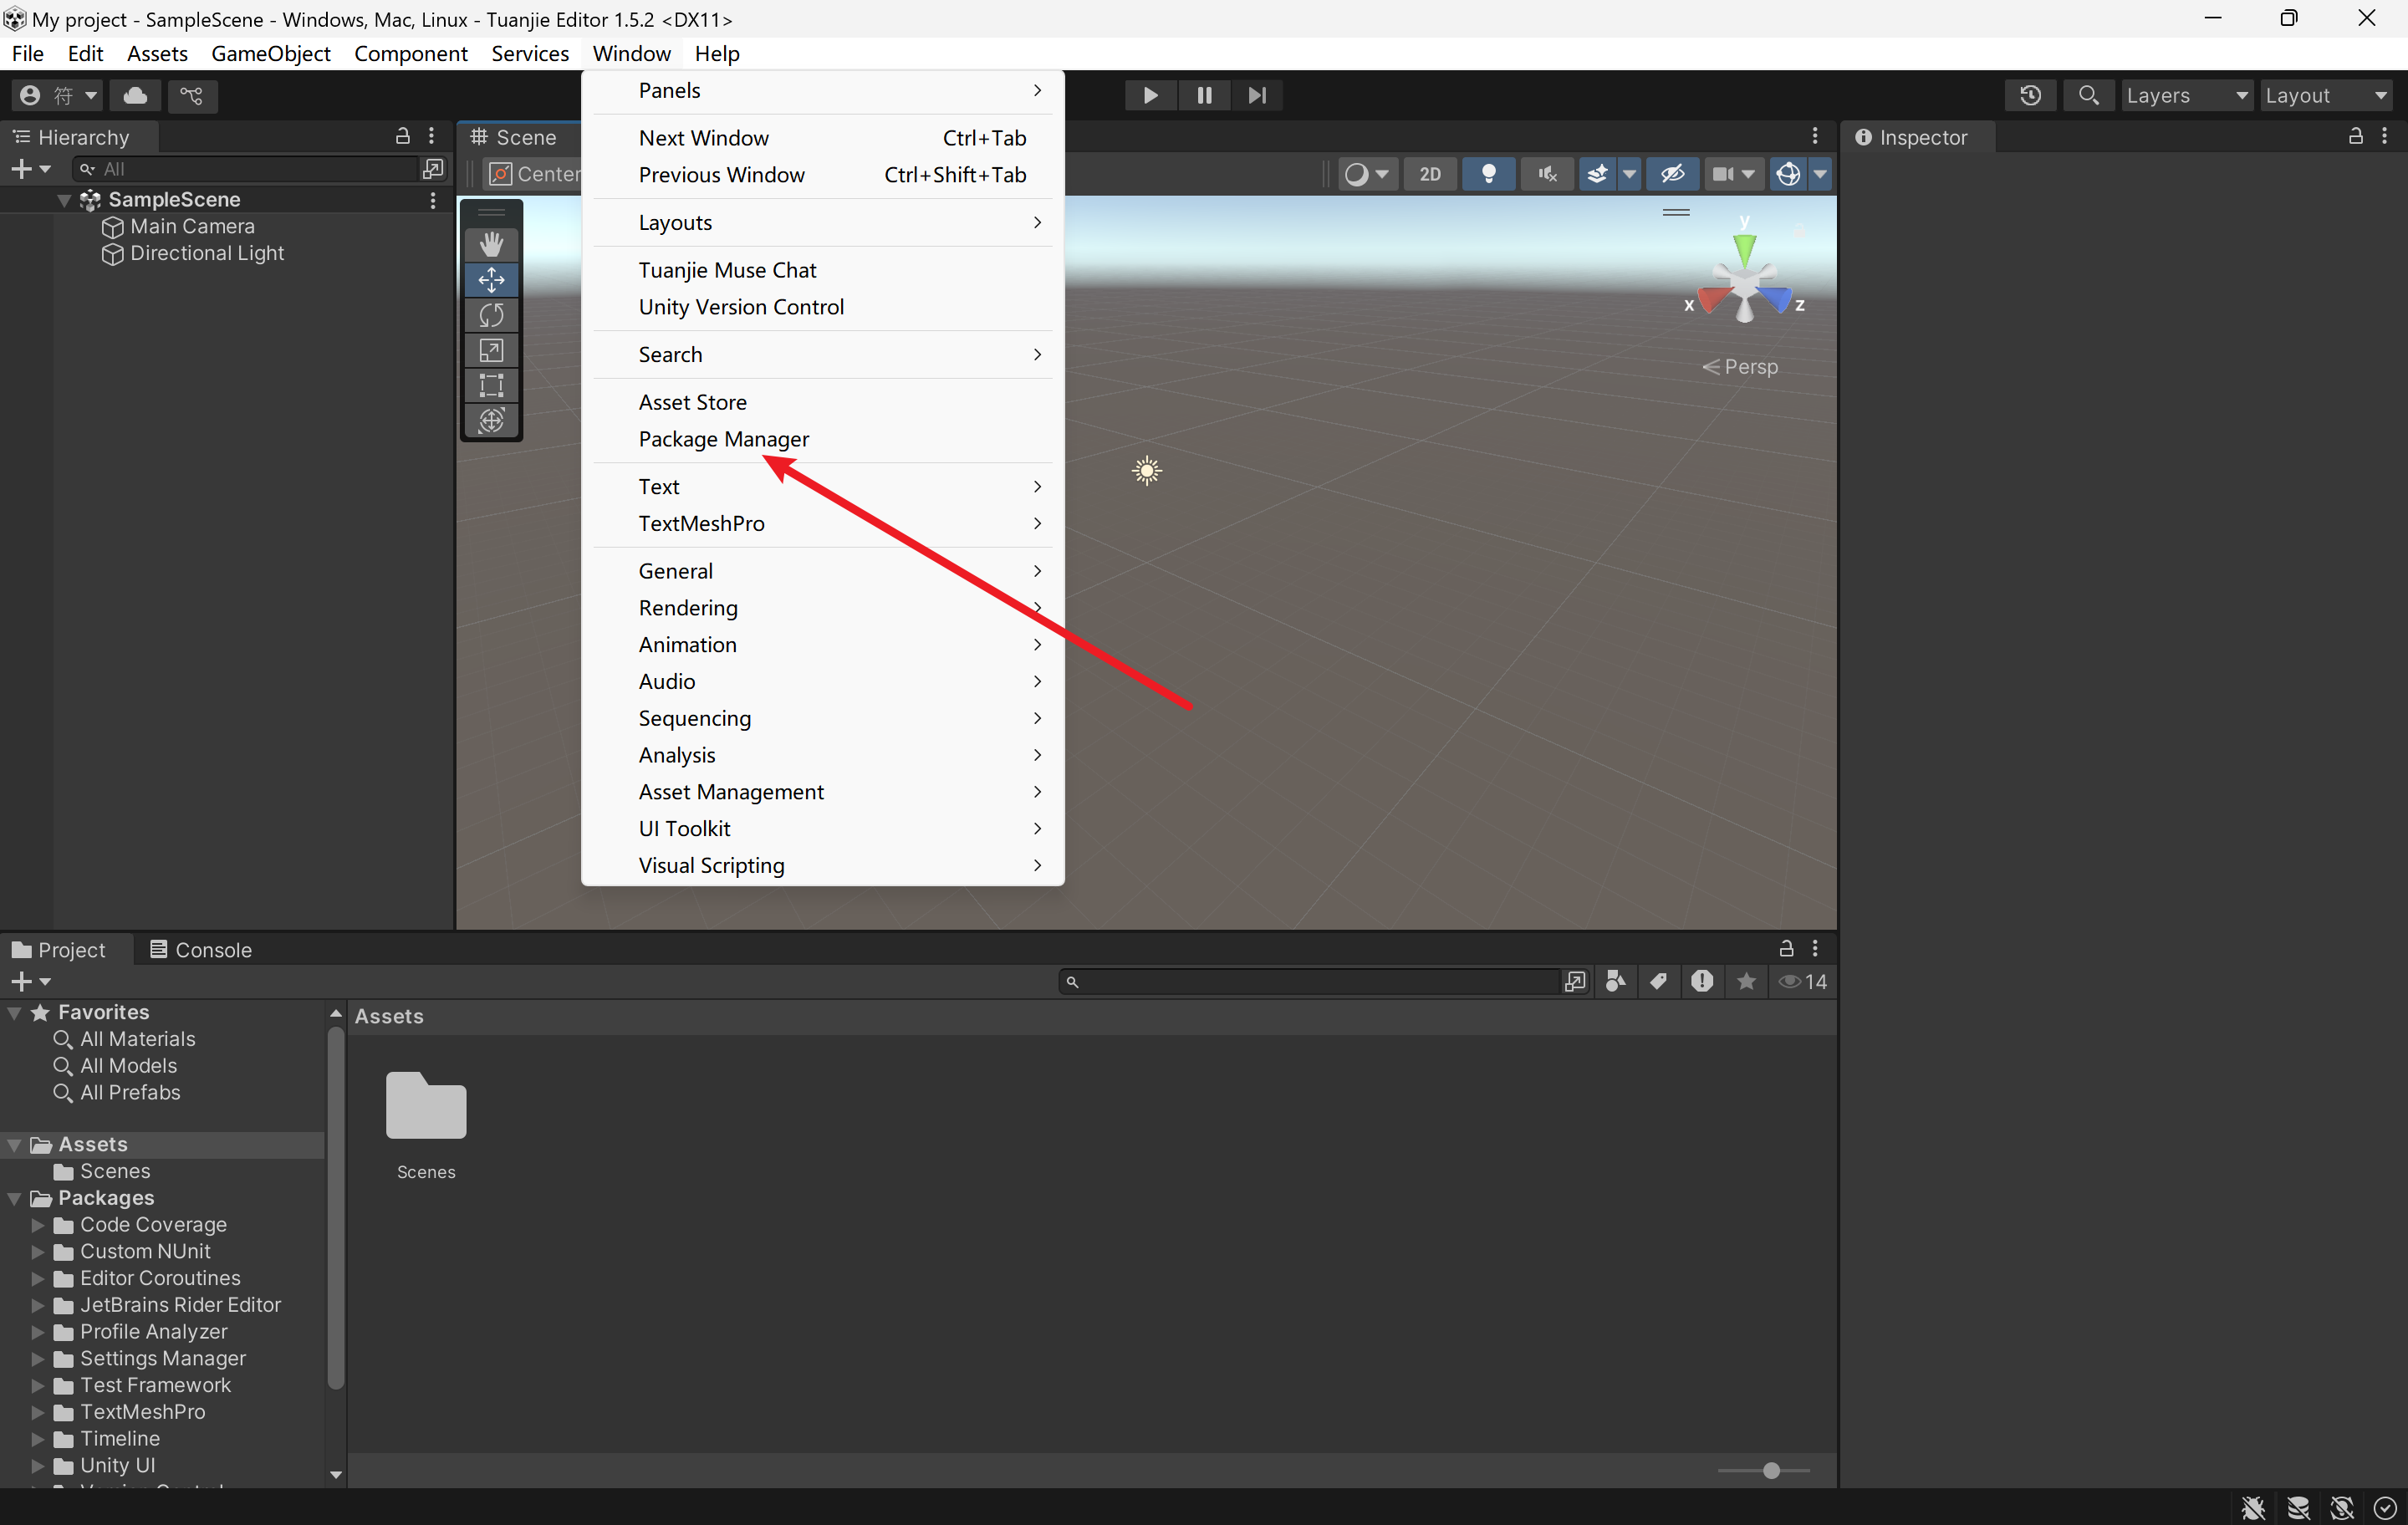The width and height of the screenshot is (2408, 1525).
Task: Open the undo history icon
Action: coord(2030,95)
